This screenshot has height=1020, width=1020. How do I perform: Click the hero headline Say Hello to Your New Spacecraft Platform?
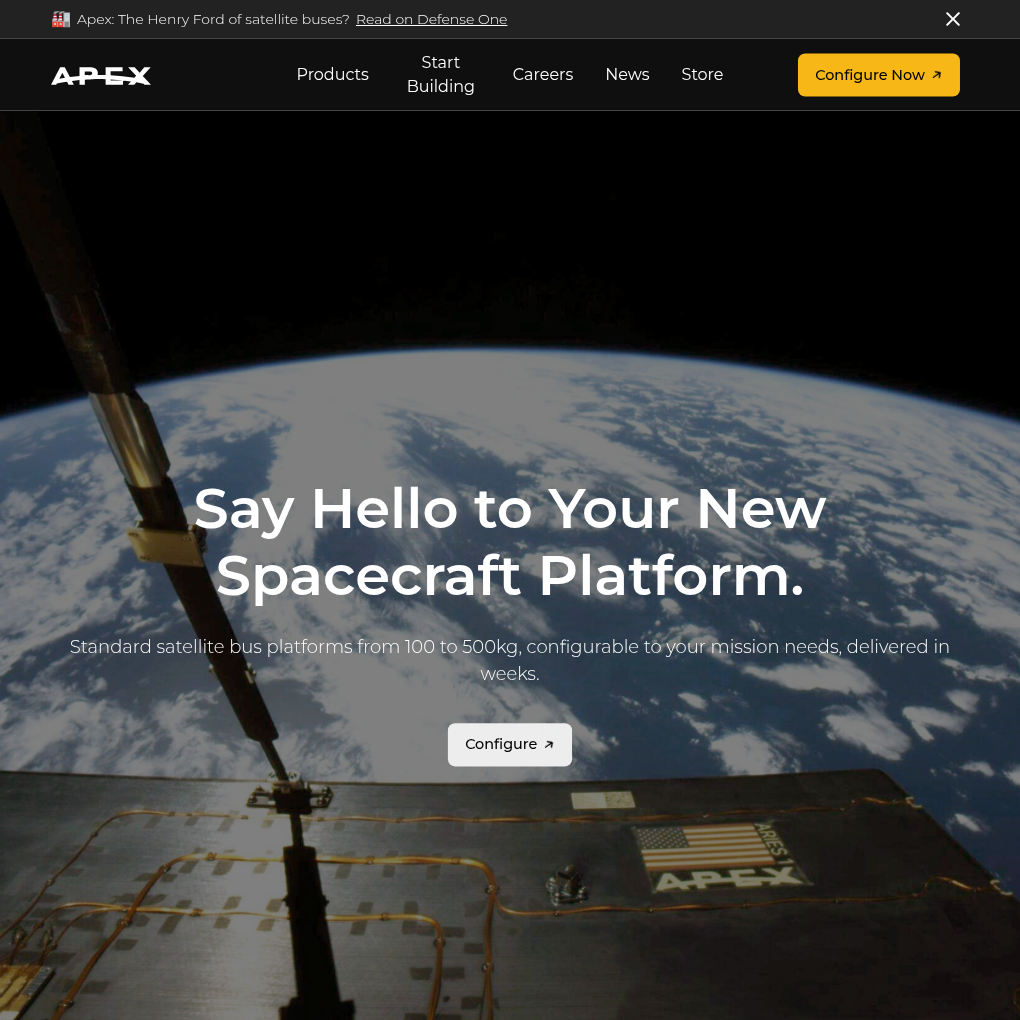coord(510,543)
